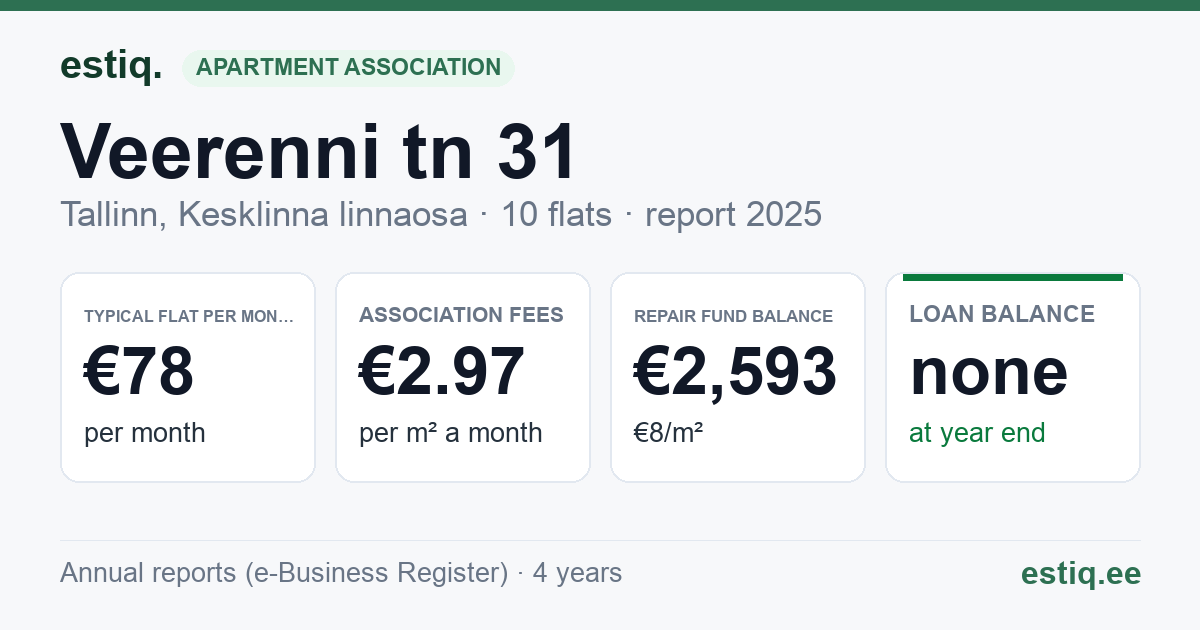
Task: Click the TYPICAL FLAT PER MON… label
Action: pos(190,316)
